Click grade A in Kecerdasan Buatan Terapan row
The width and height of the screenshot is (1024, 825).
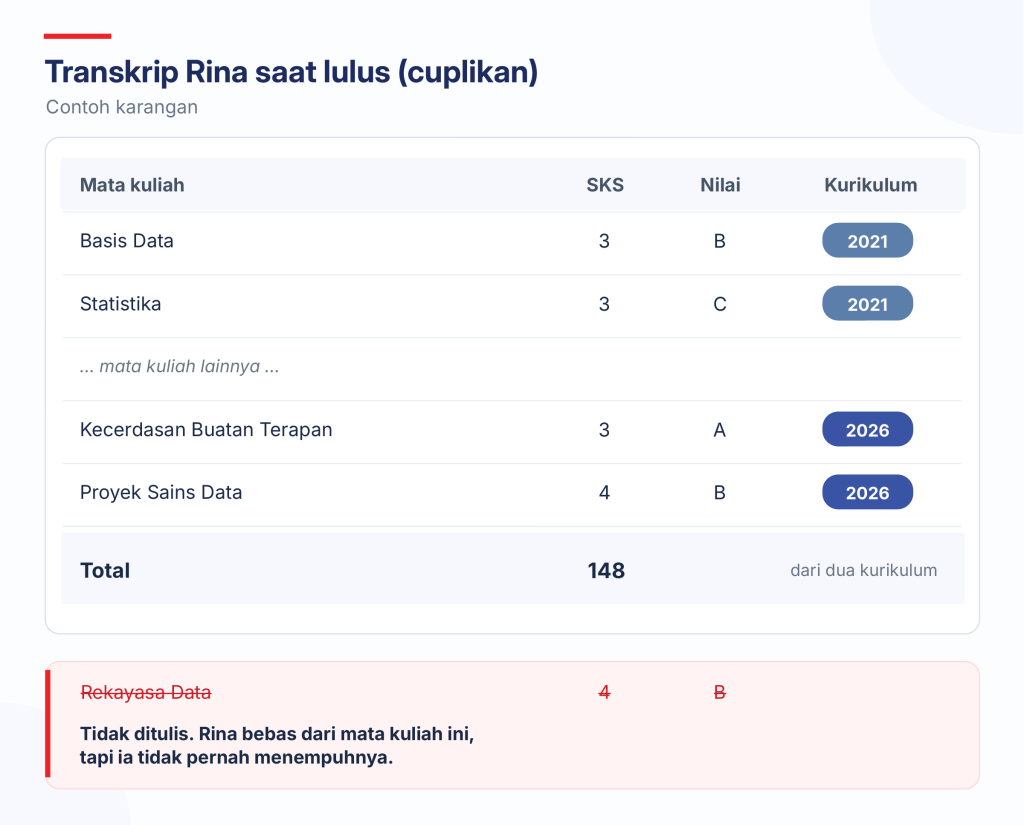[x=720, y=430]
